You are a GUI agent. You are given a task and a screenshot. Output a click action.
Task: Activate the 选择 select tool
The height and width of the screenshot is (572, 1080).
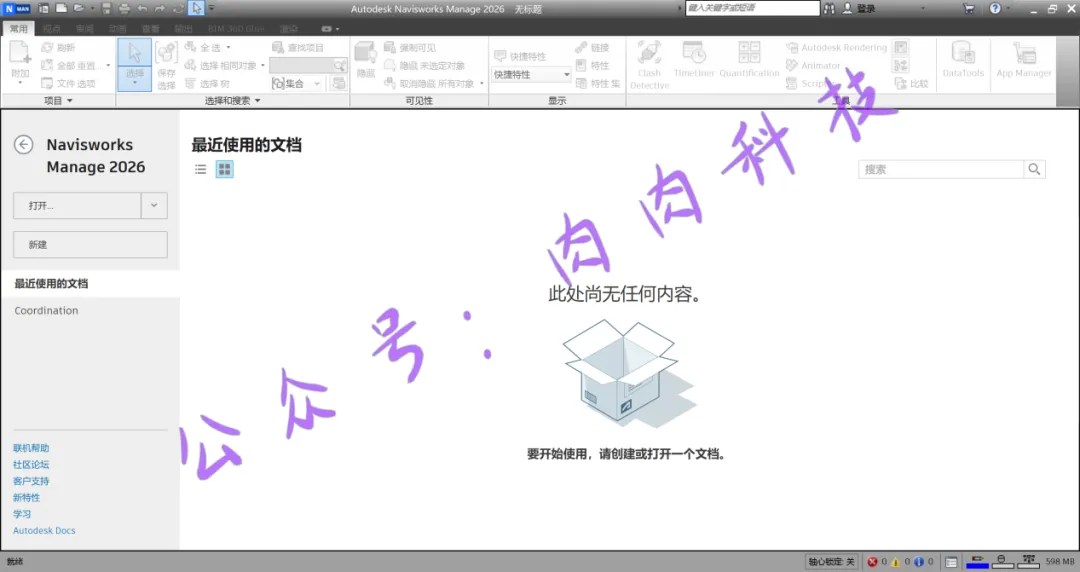coord(134,65)
